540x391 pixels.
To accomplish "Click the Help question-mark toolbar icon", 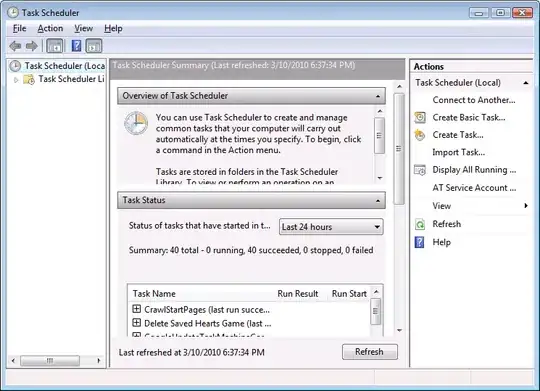I will pos(76,46).
